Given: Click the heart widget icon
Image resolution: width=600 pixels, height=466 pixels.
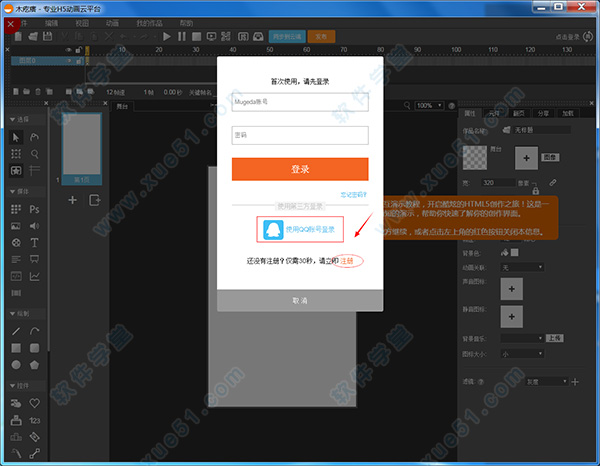Looking at the screenshot, I should tap(35, 403).
